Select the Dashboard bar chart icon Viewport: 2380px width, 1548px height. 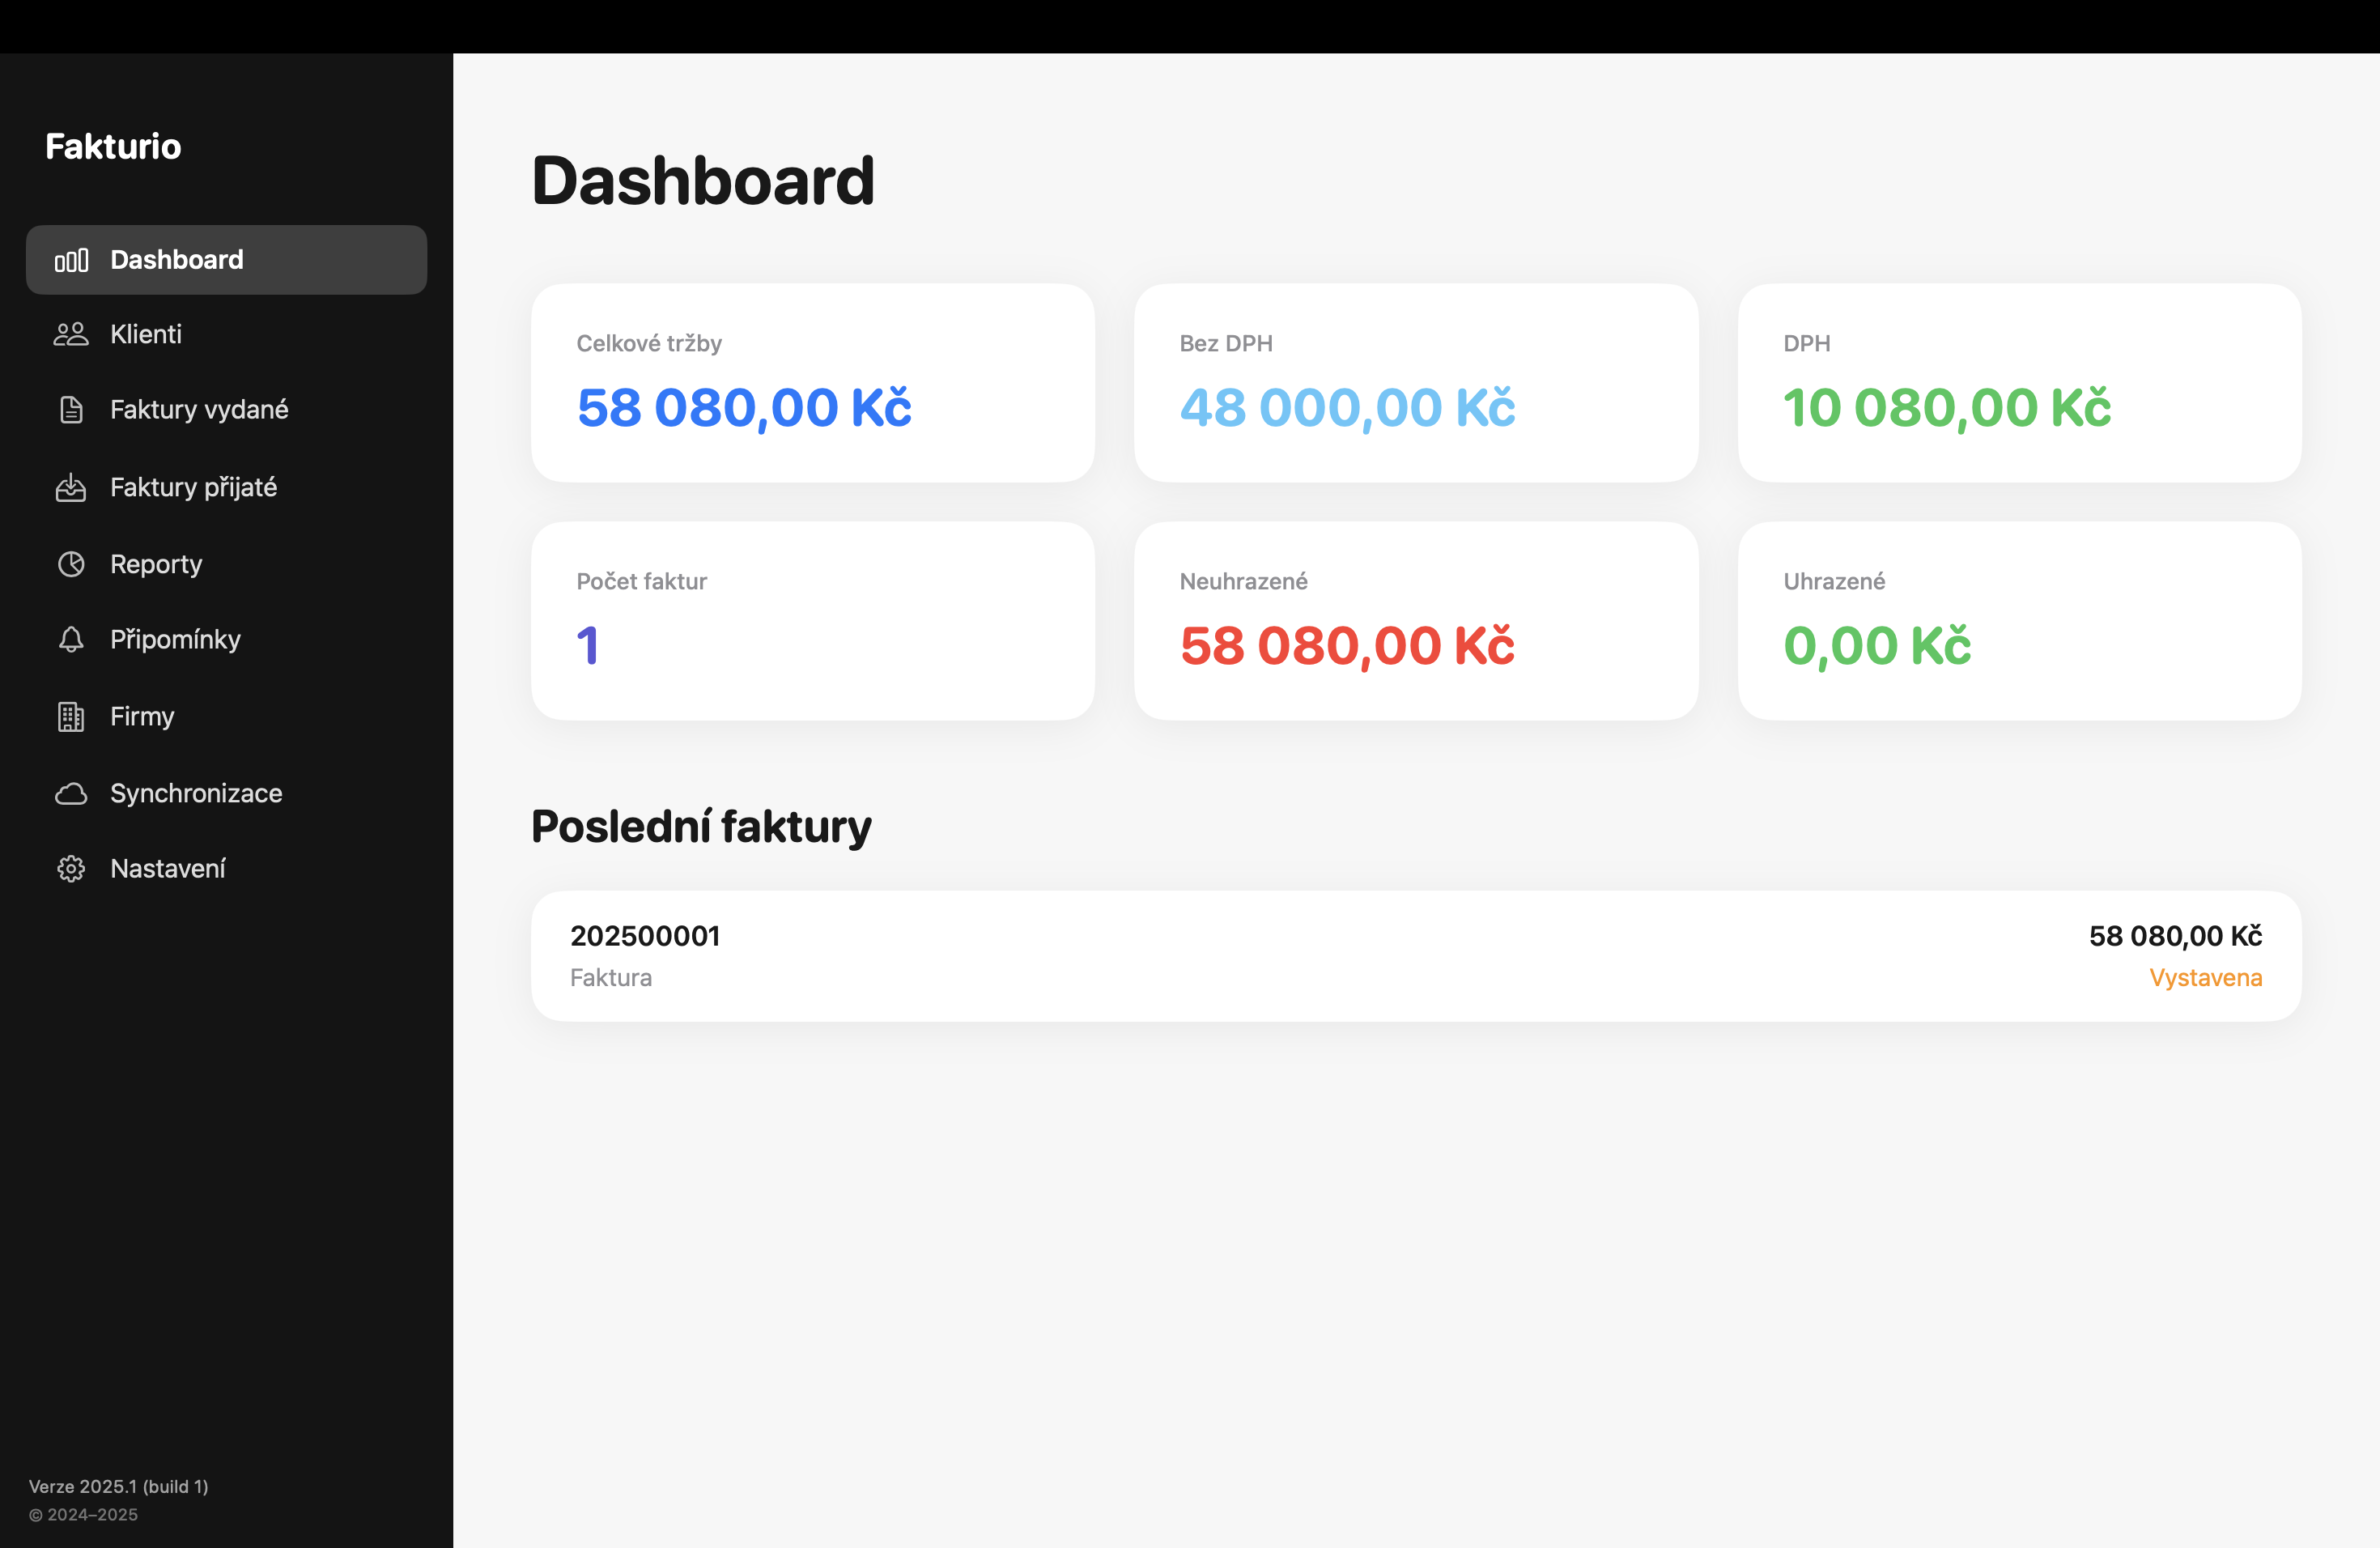coord(71,259)
